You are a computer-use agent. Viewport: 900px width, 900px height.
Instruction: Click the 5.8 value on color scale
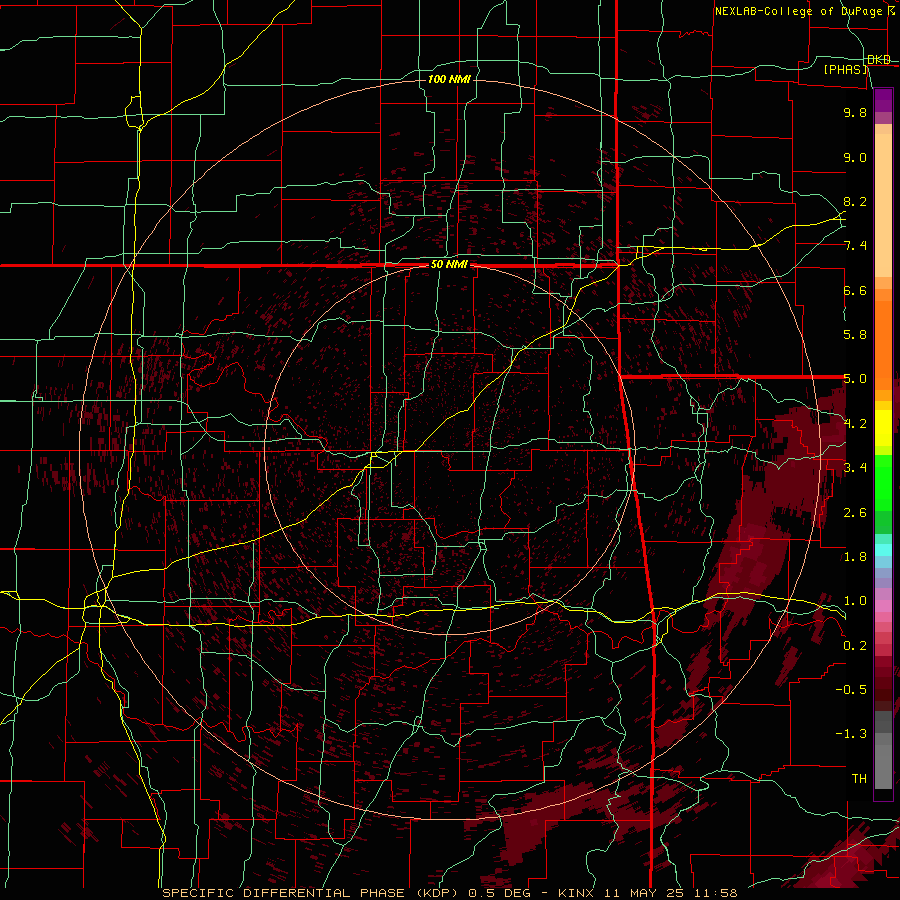855,335
